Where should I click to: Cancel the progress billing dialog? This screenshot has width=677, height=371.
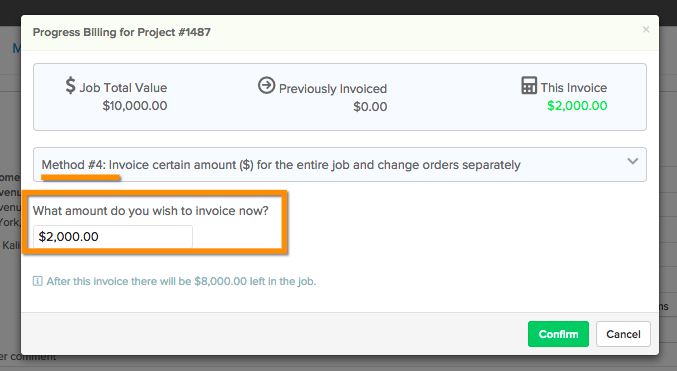click(x=623, y=334)
